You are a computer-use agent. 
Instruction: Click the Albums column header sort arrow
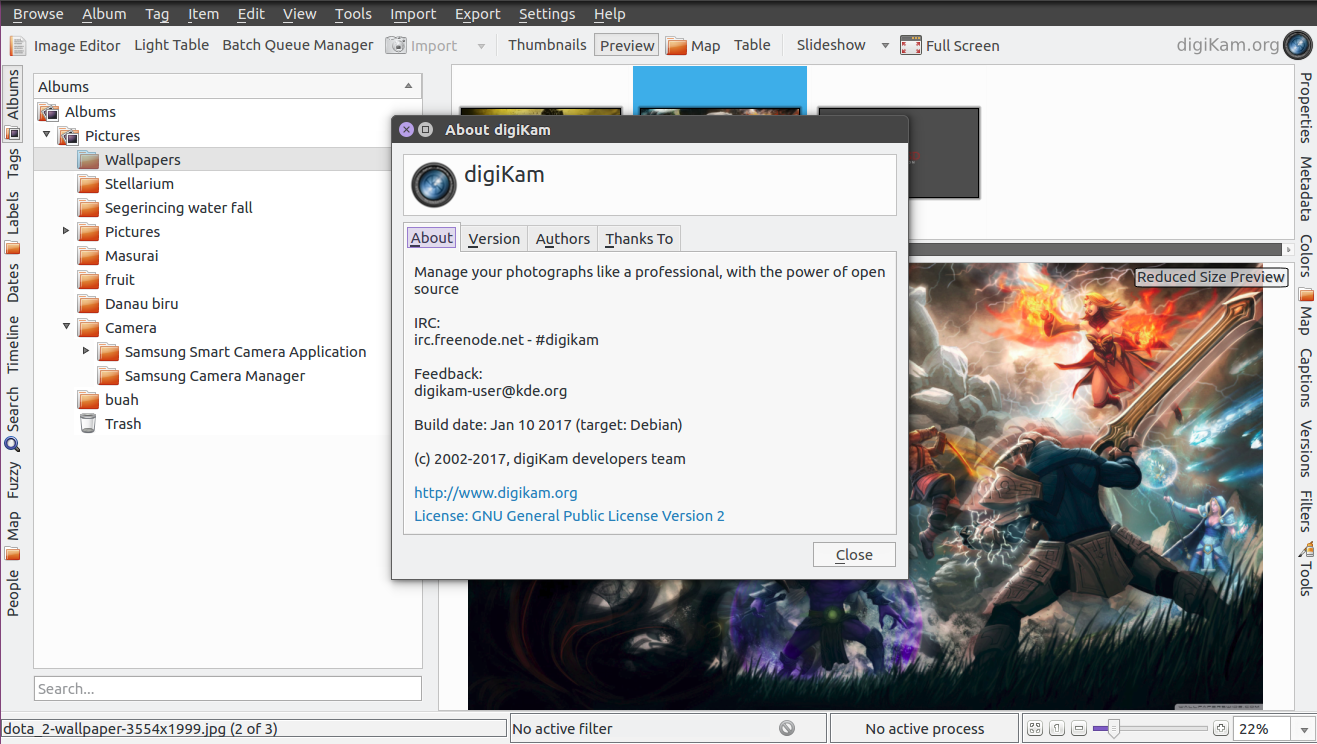pyautogui.click(x=408, y=87)
